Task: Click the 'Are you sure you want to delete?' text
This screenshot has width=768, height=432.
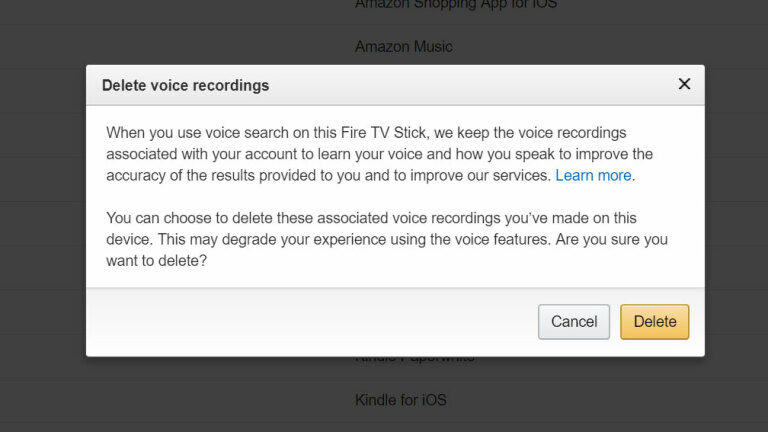Action: 387,250
